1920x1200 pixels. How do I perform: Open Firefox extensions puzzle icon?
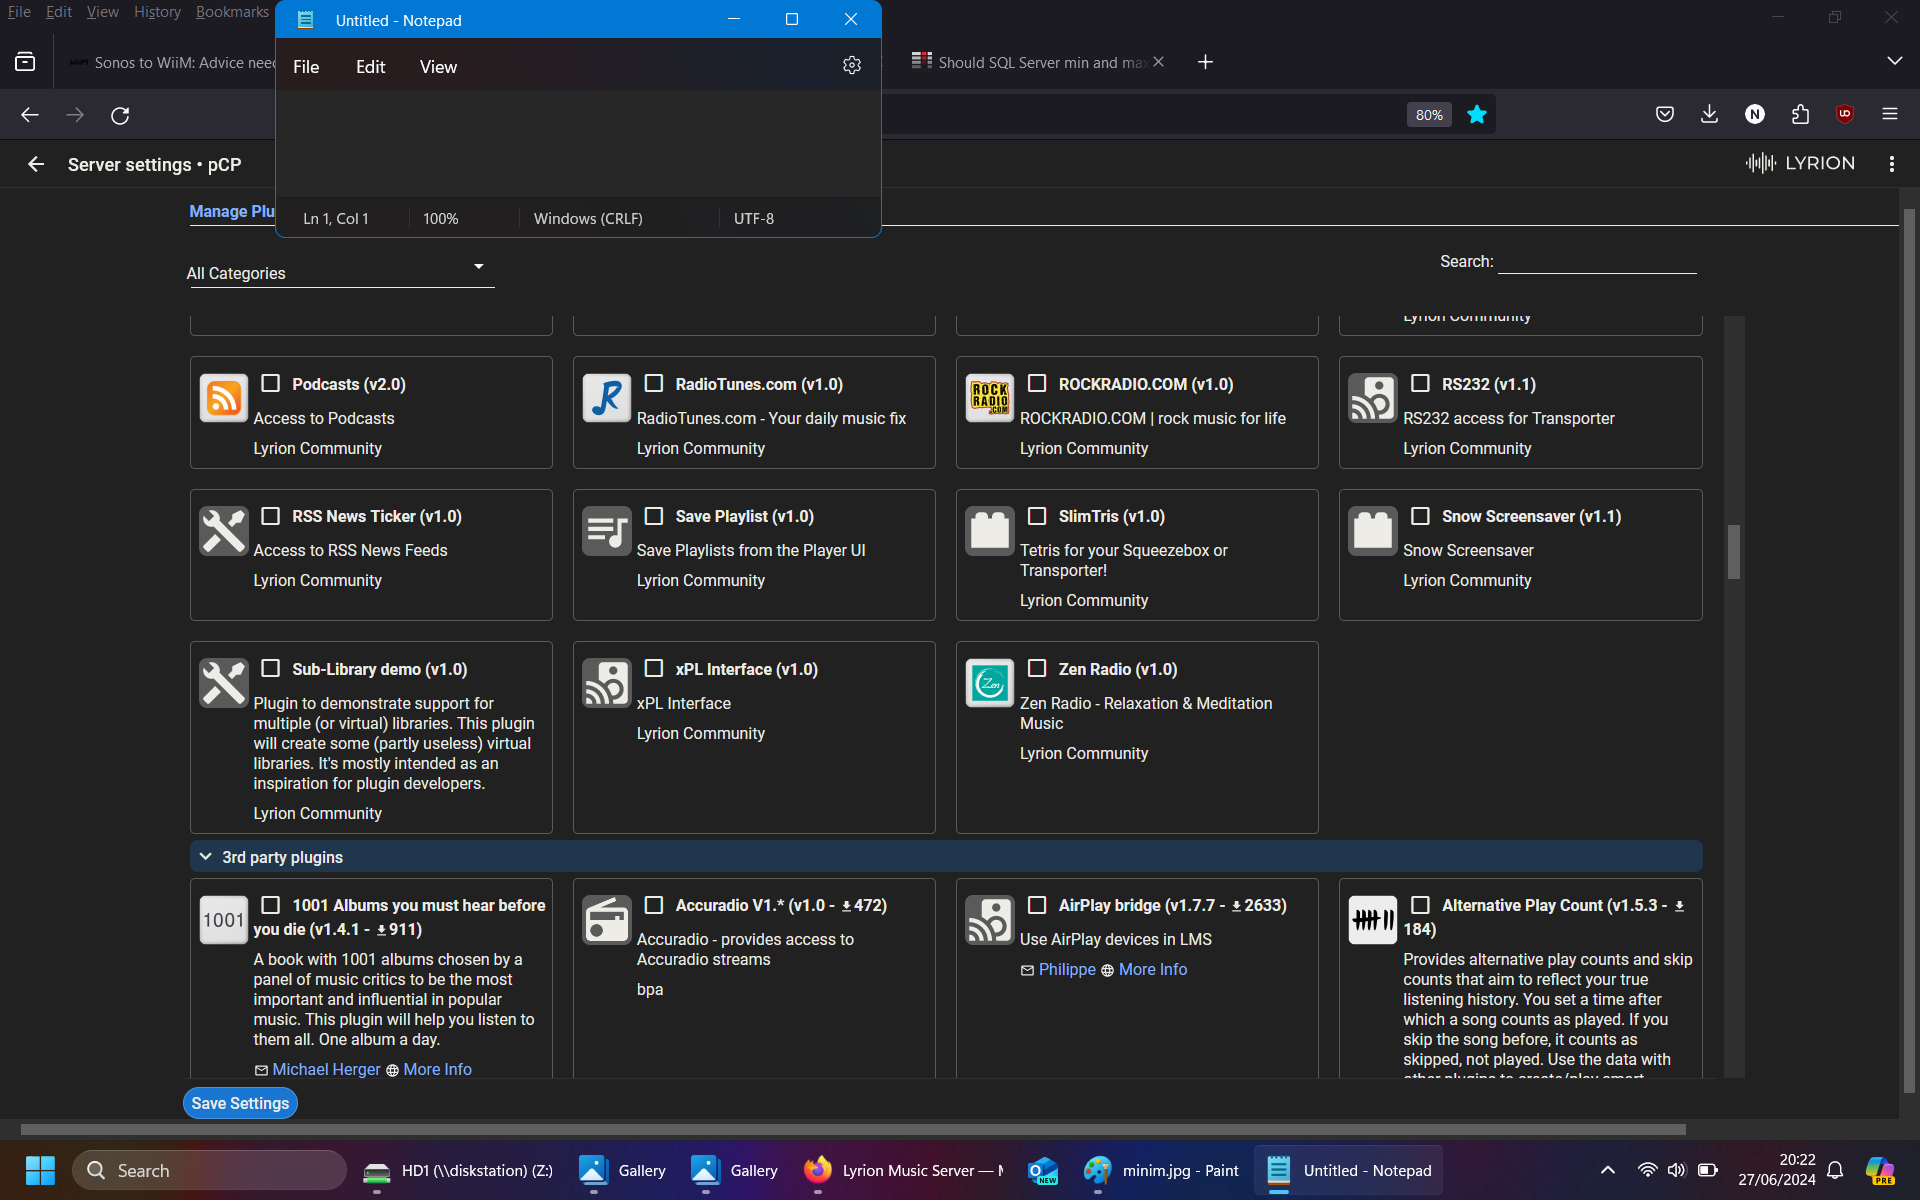pos(1800,114)
